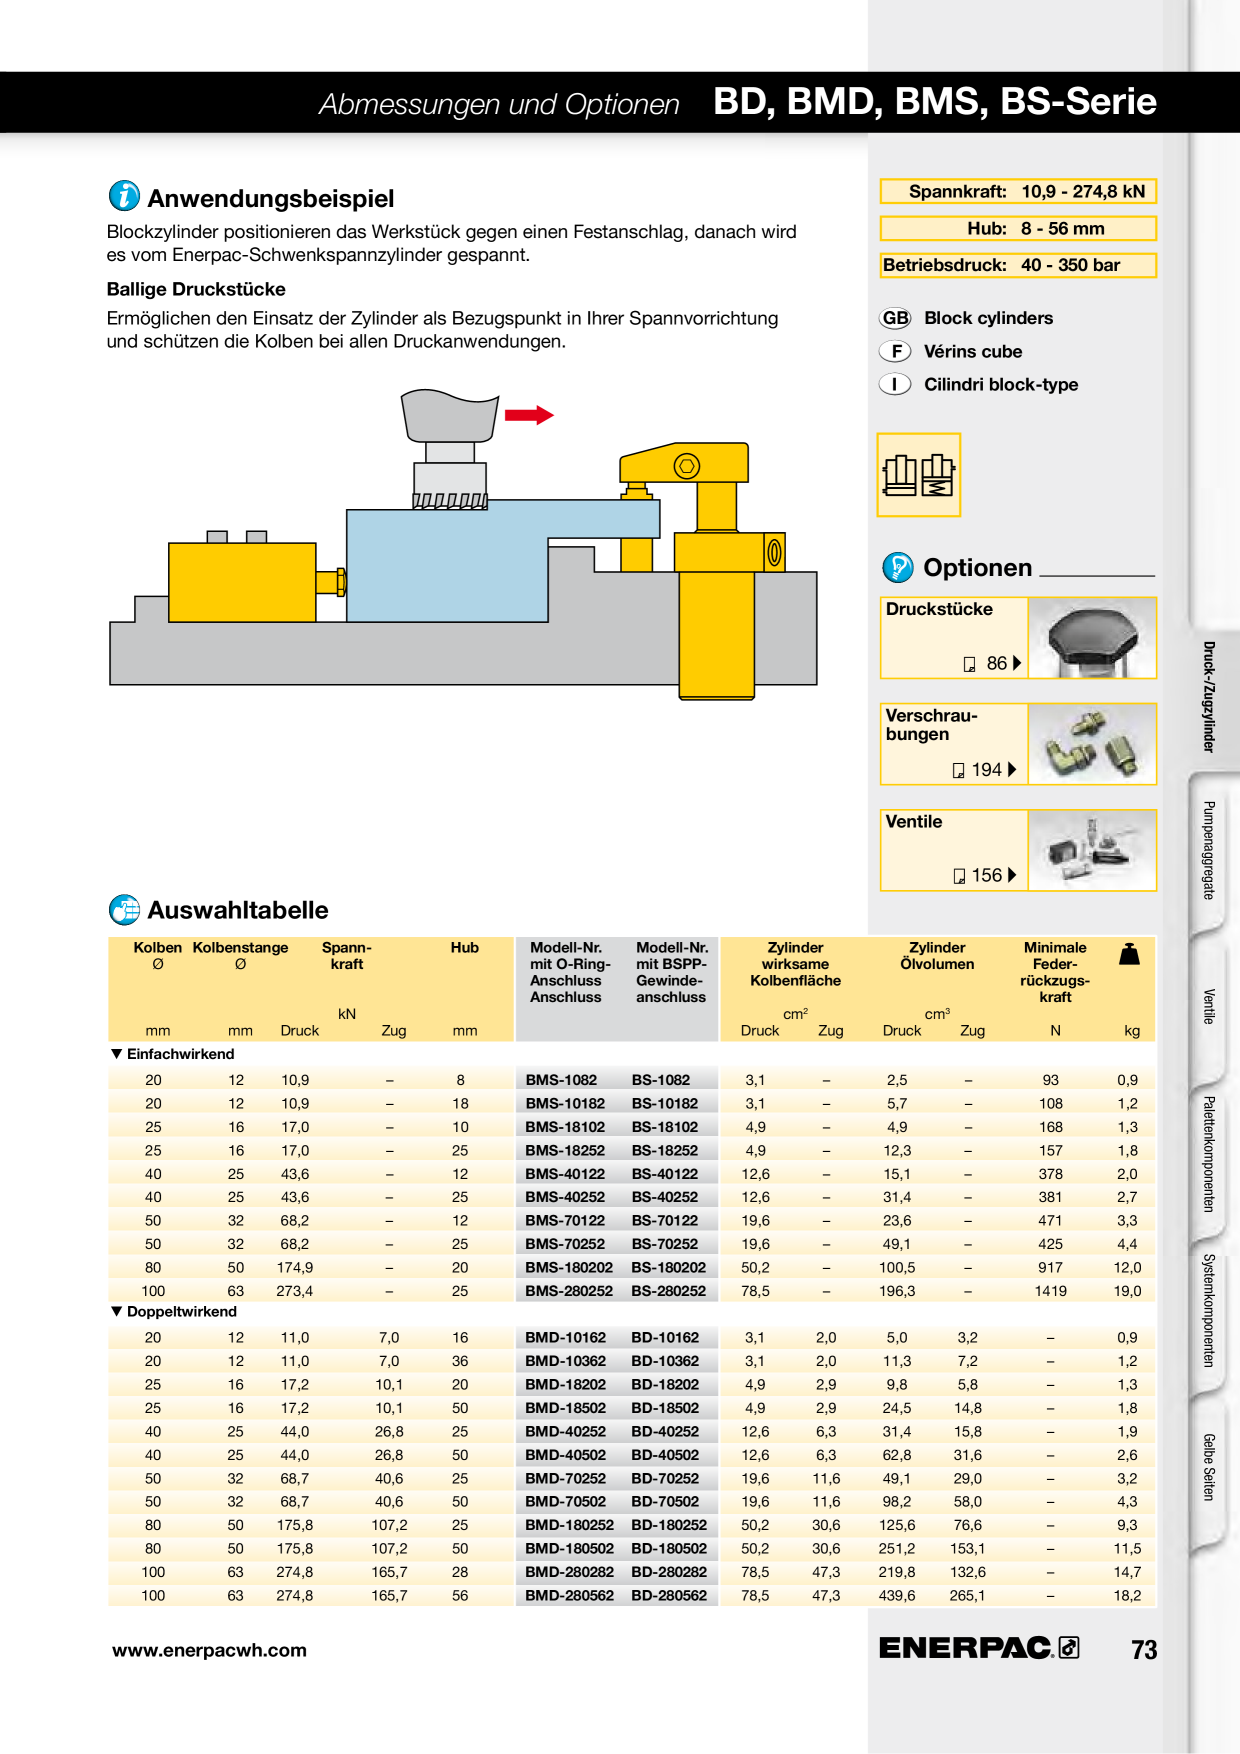Click the weight icon in the table header
Image resolution: width=1240 pixels, height=1754 pixels.
[x=1129, y=954]
